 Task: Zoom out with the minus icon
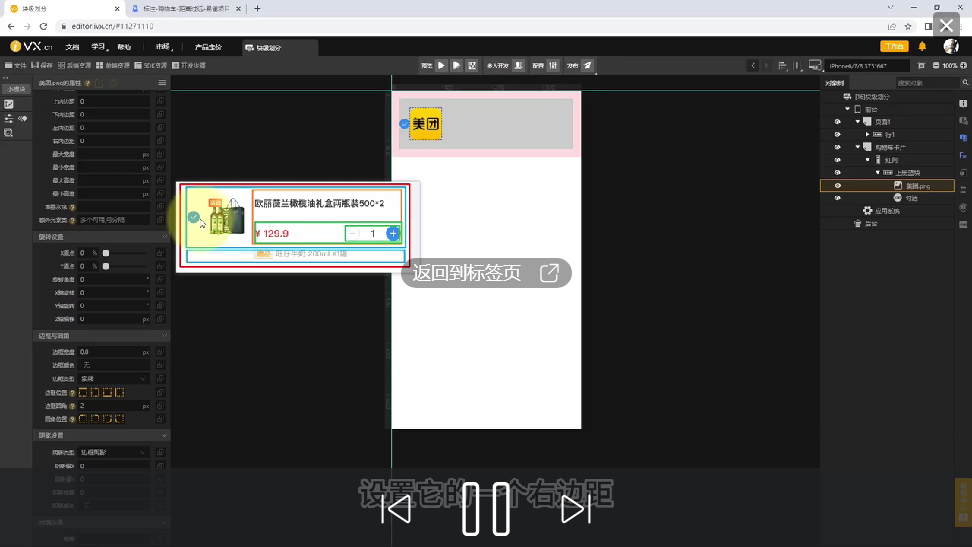(x=936, y=65)
